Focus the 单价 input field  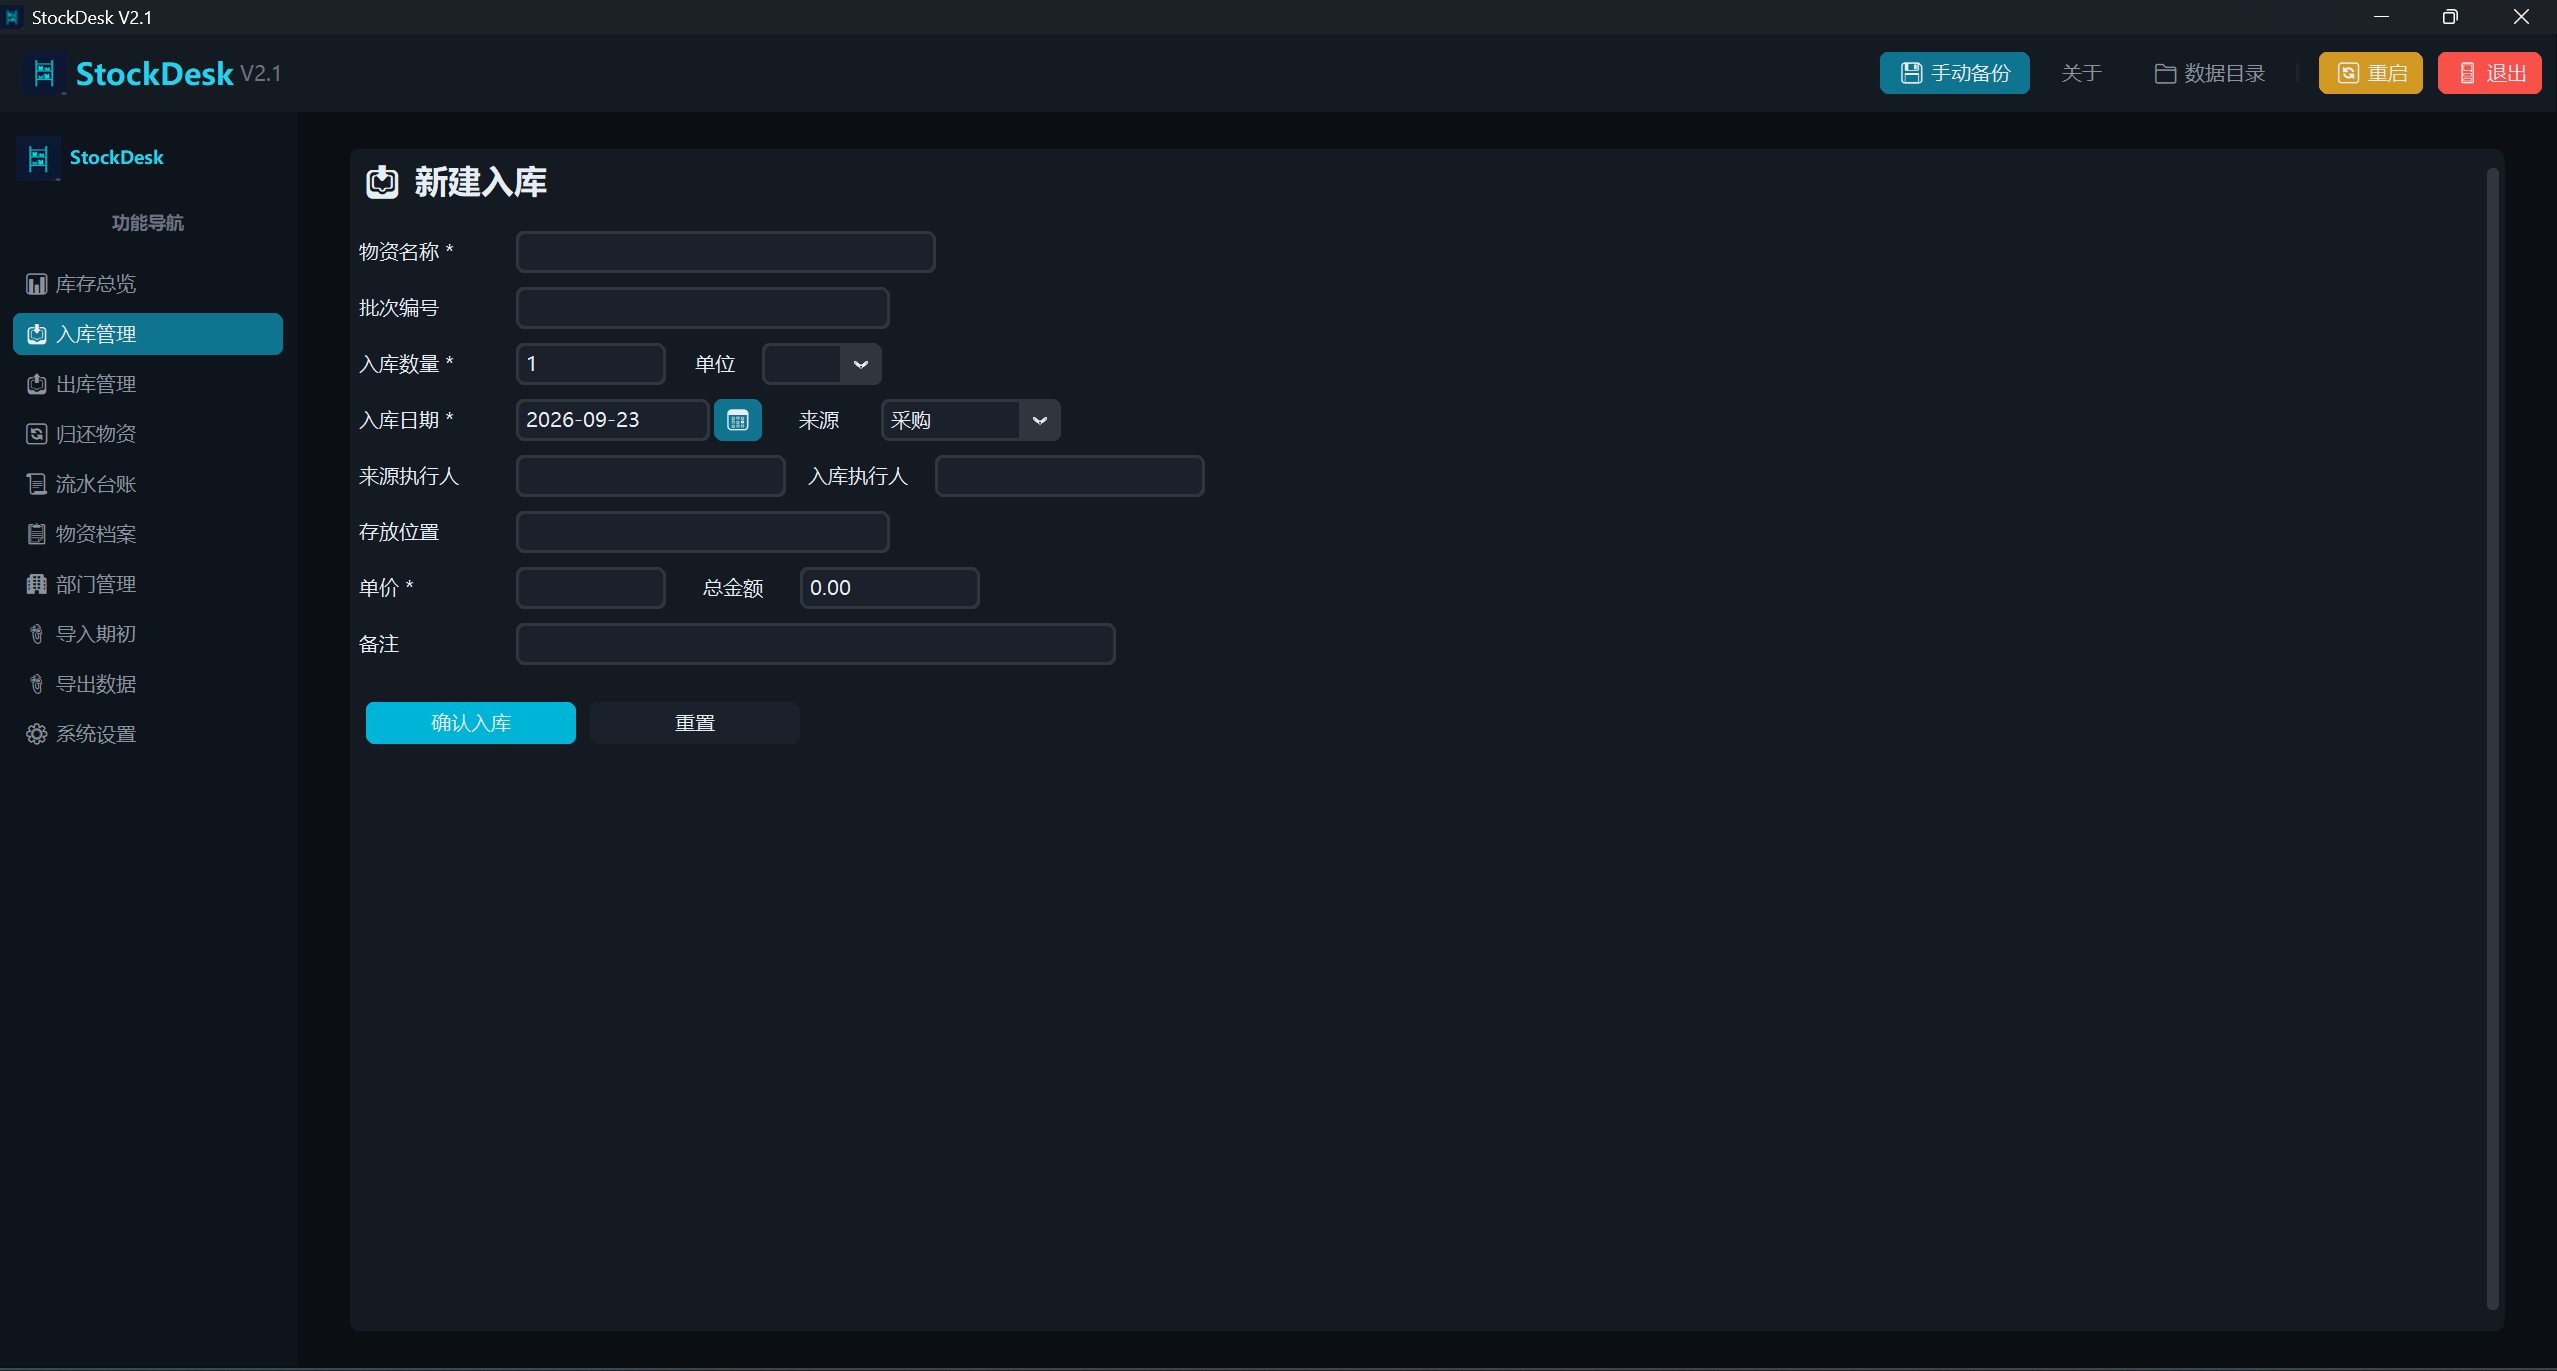[x=591, y=588]
